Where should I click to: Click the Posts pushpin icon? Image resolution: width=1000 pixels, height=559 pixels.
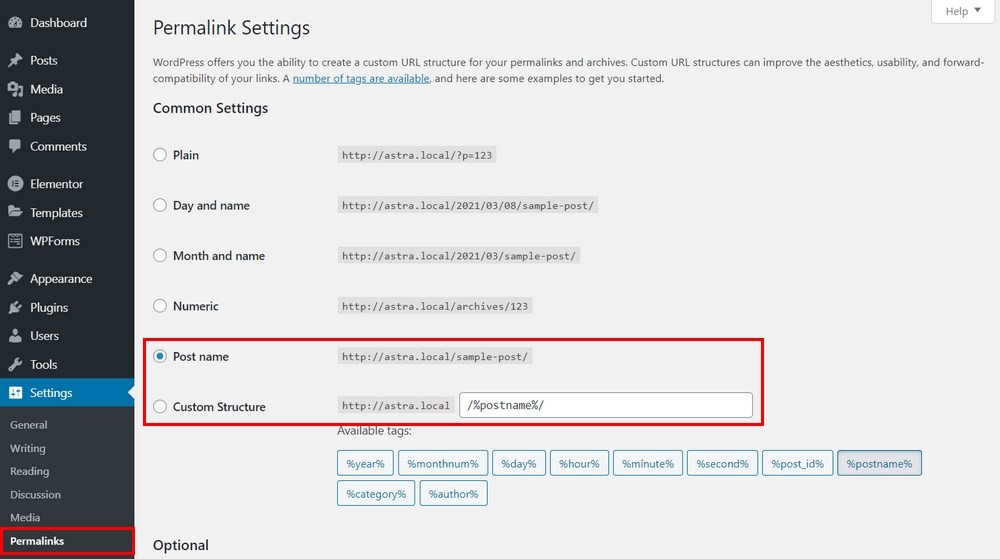pos(15,60)
